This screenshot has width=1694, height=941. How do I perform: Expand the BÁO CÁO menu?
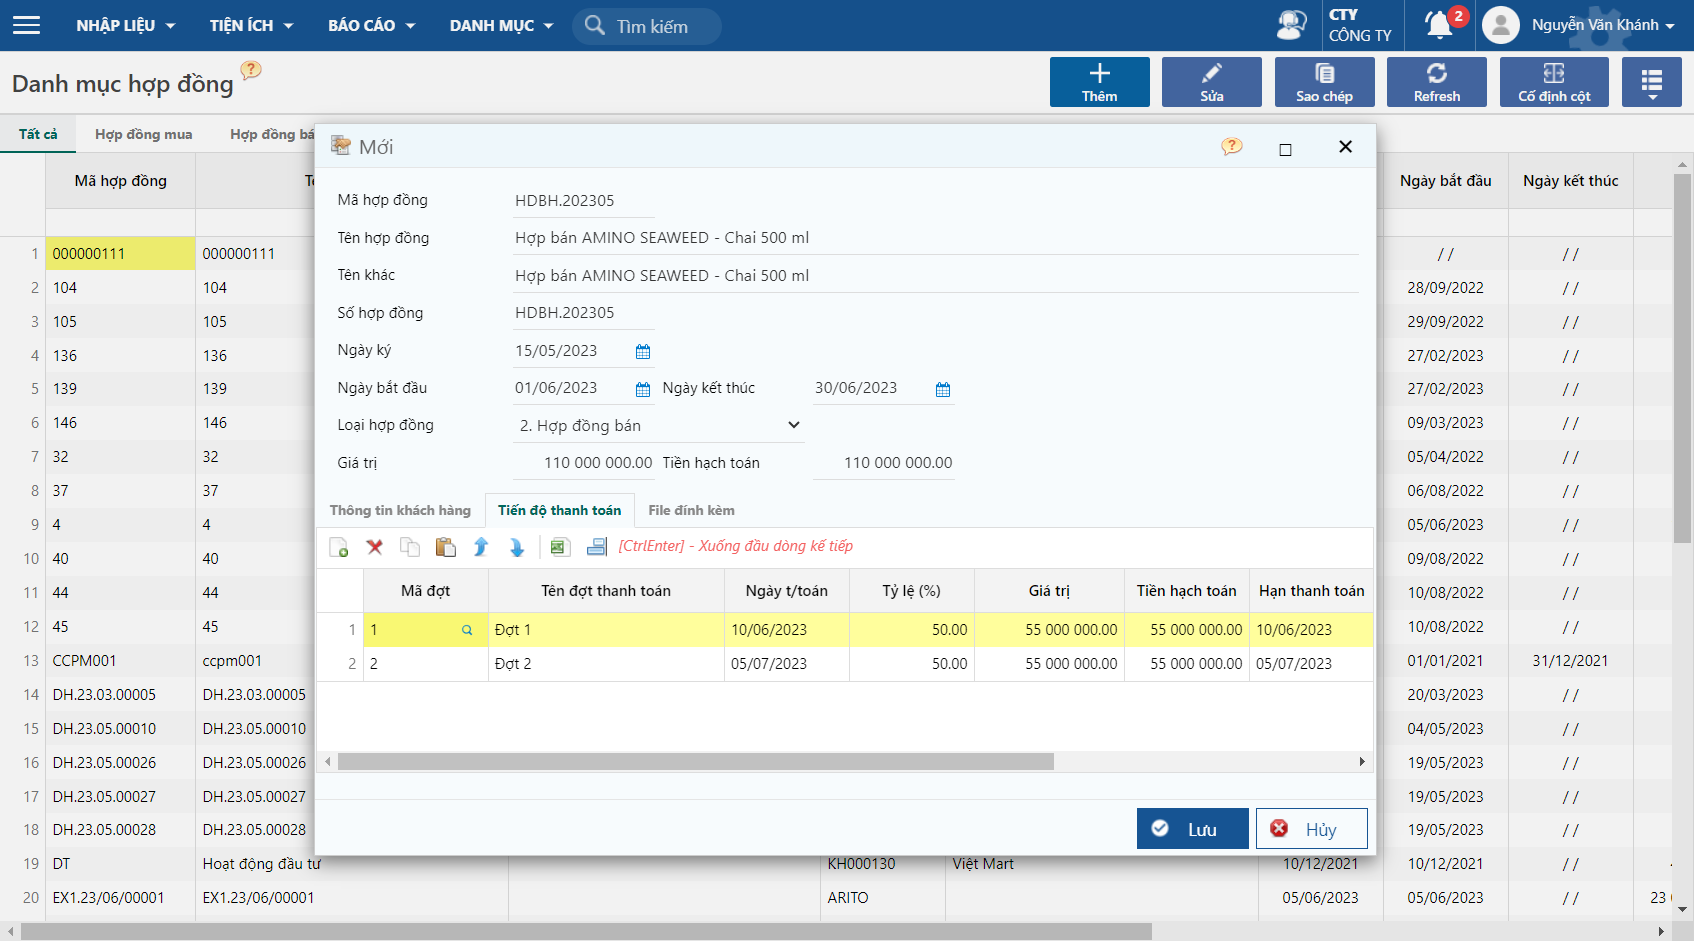pos(371,25)
